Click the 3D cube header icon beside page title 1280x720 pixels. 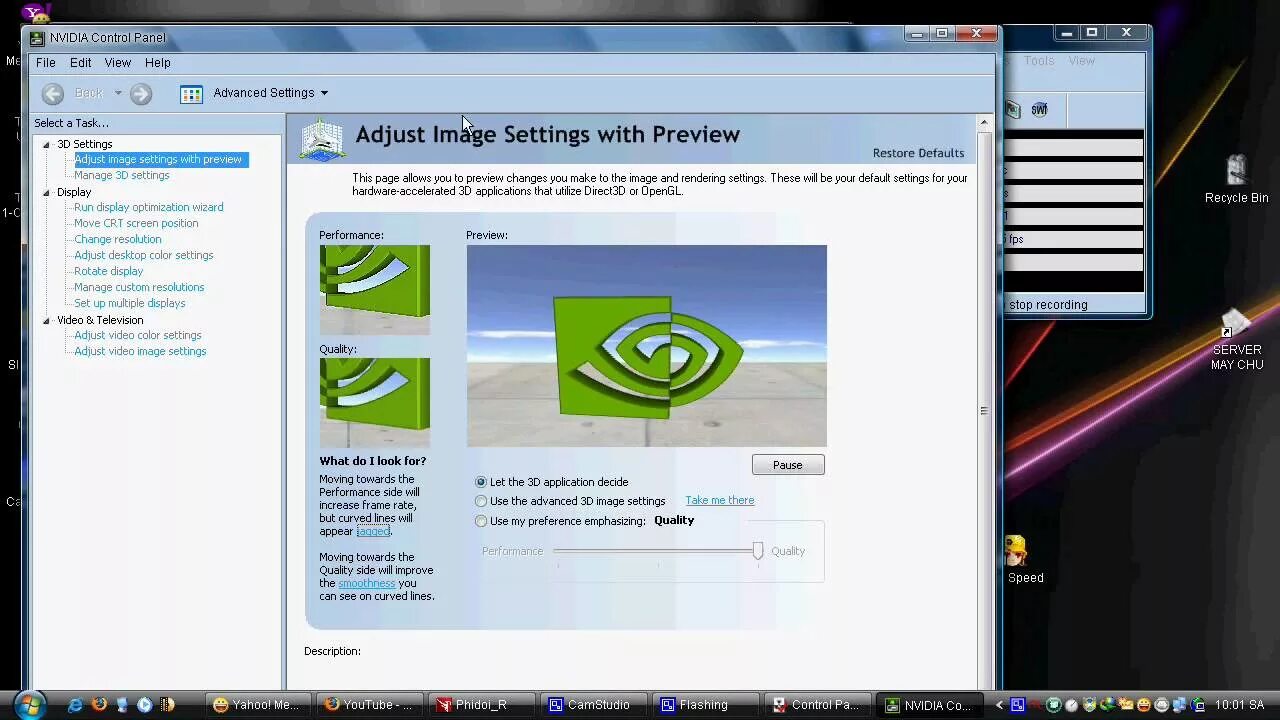coord(323,140)
